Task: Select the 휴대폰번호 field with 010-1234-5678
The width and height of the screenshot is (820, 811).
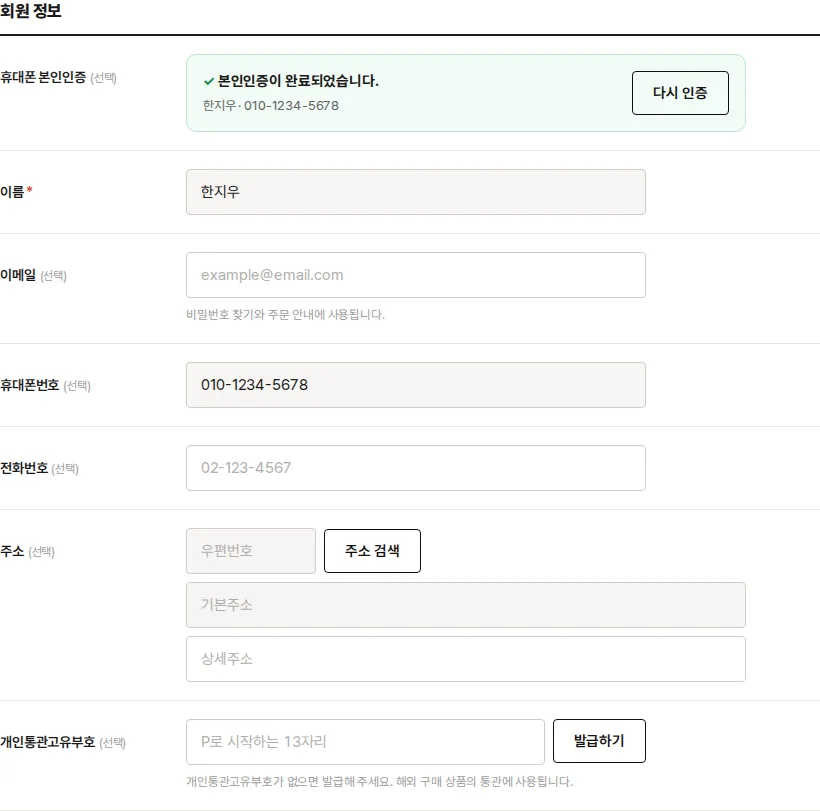Action: coord(416,385)
